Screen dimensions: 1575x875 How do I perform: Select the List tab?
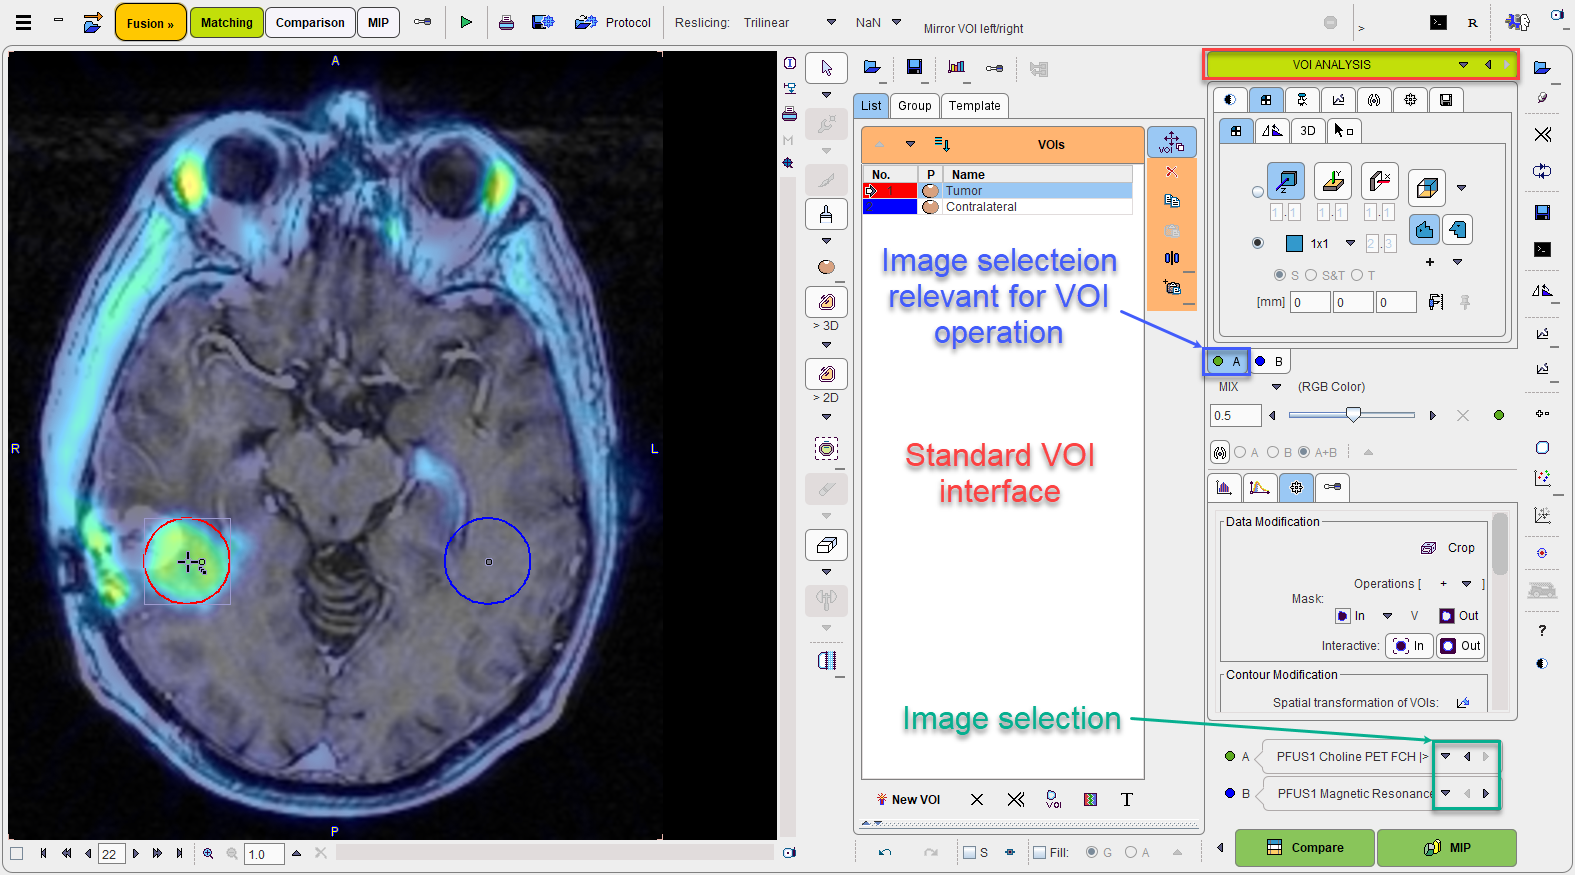point(871,106)
